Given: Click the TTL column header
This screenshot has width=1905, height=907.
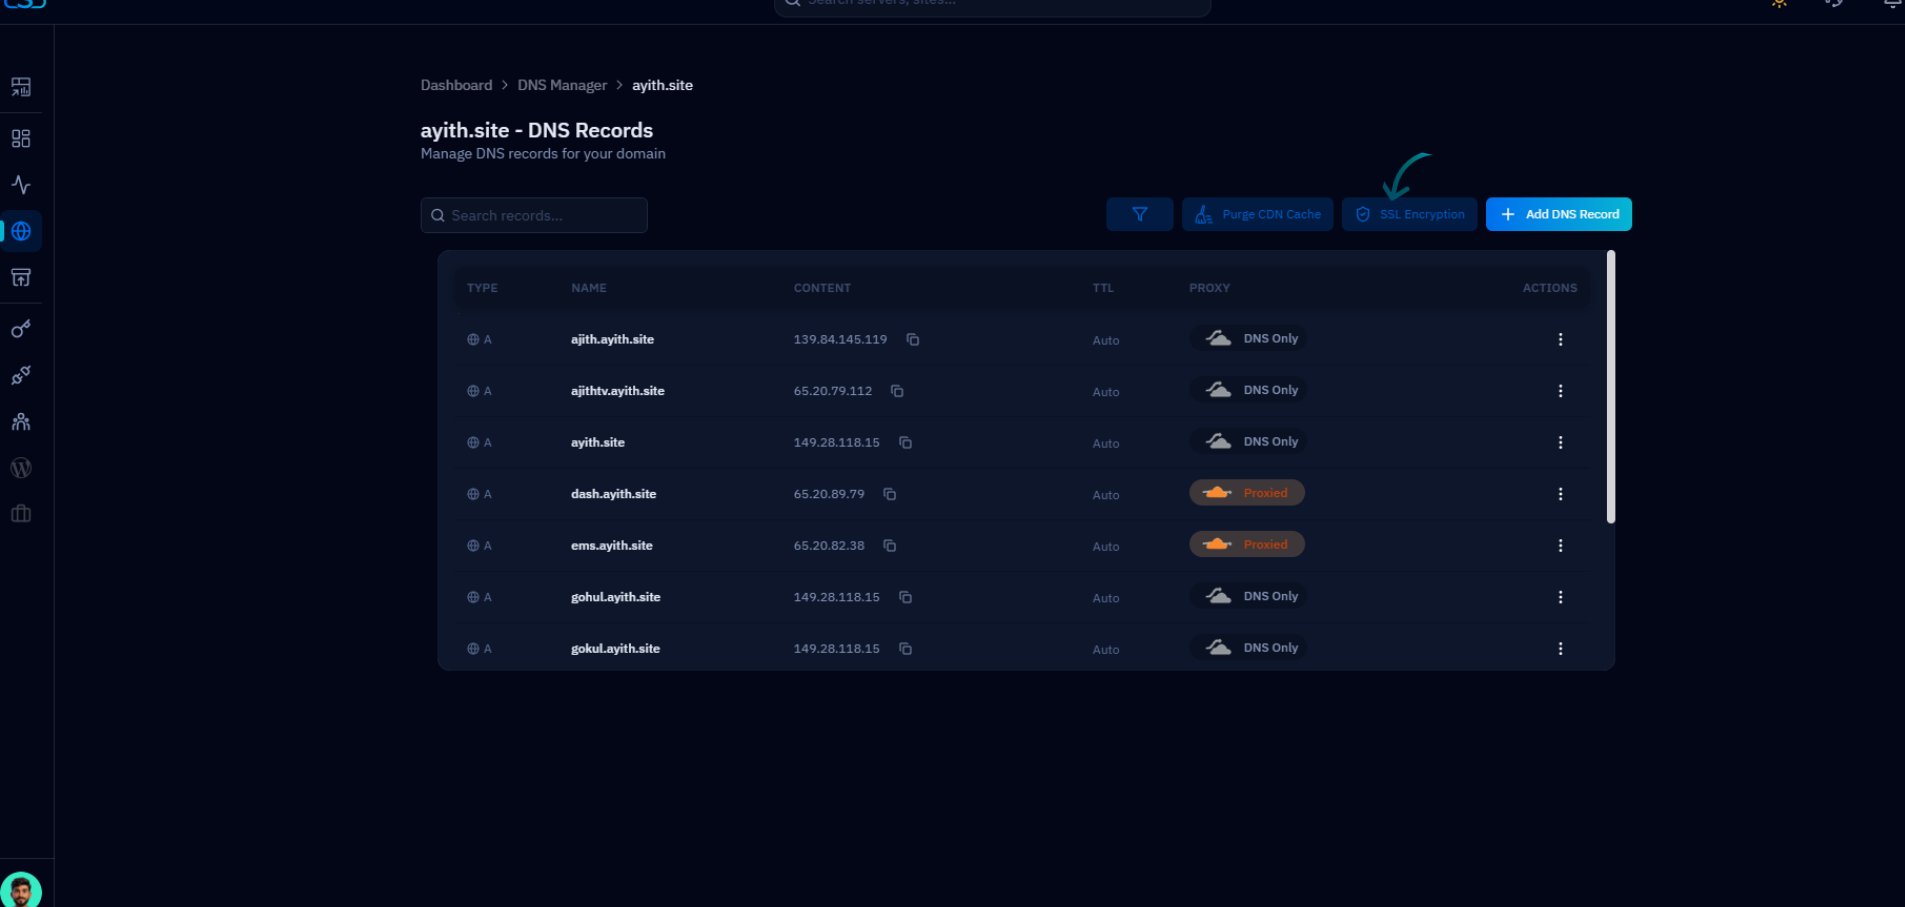Looking at the screenshot, I should point(1102,288).
